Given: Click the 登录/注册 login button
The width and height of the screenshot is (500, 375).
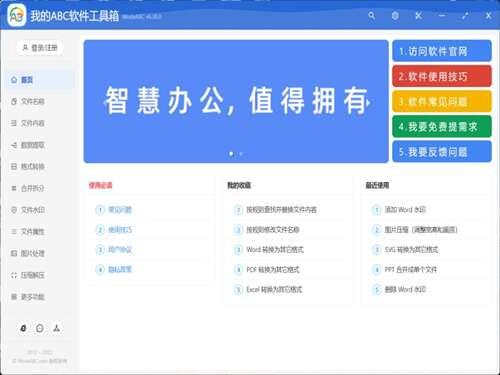Looking at the screenshot, I should click(40, 48).
